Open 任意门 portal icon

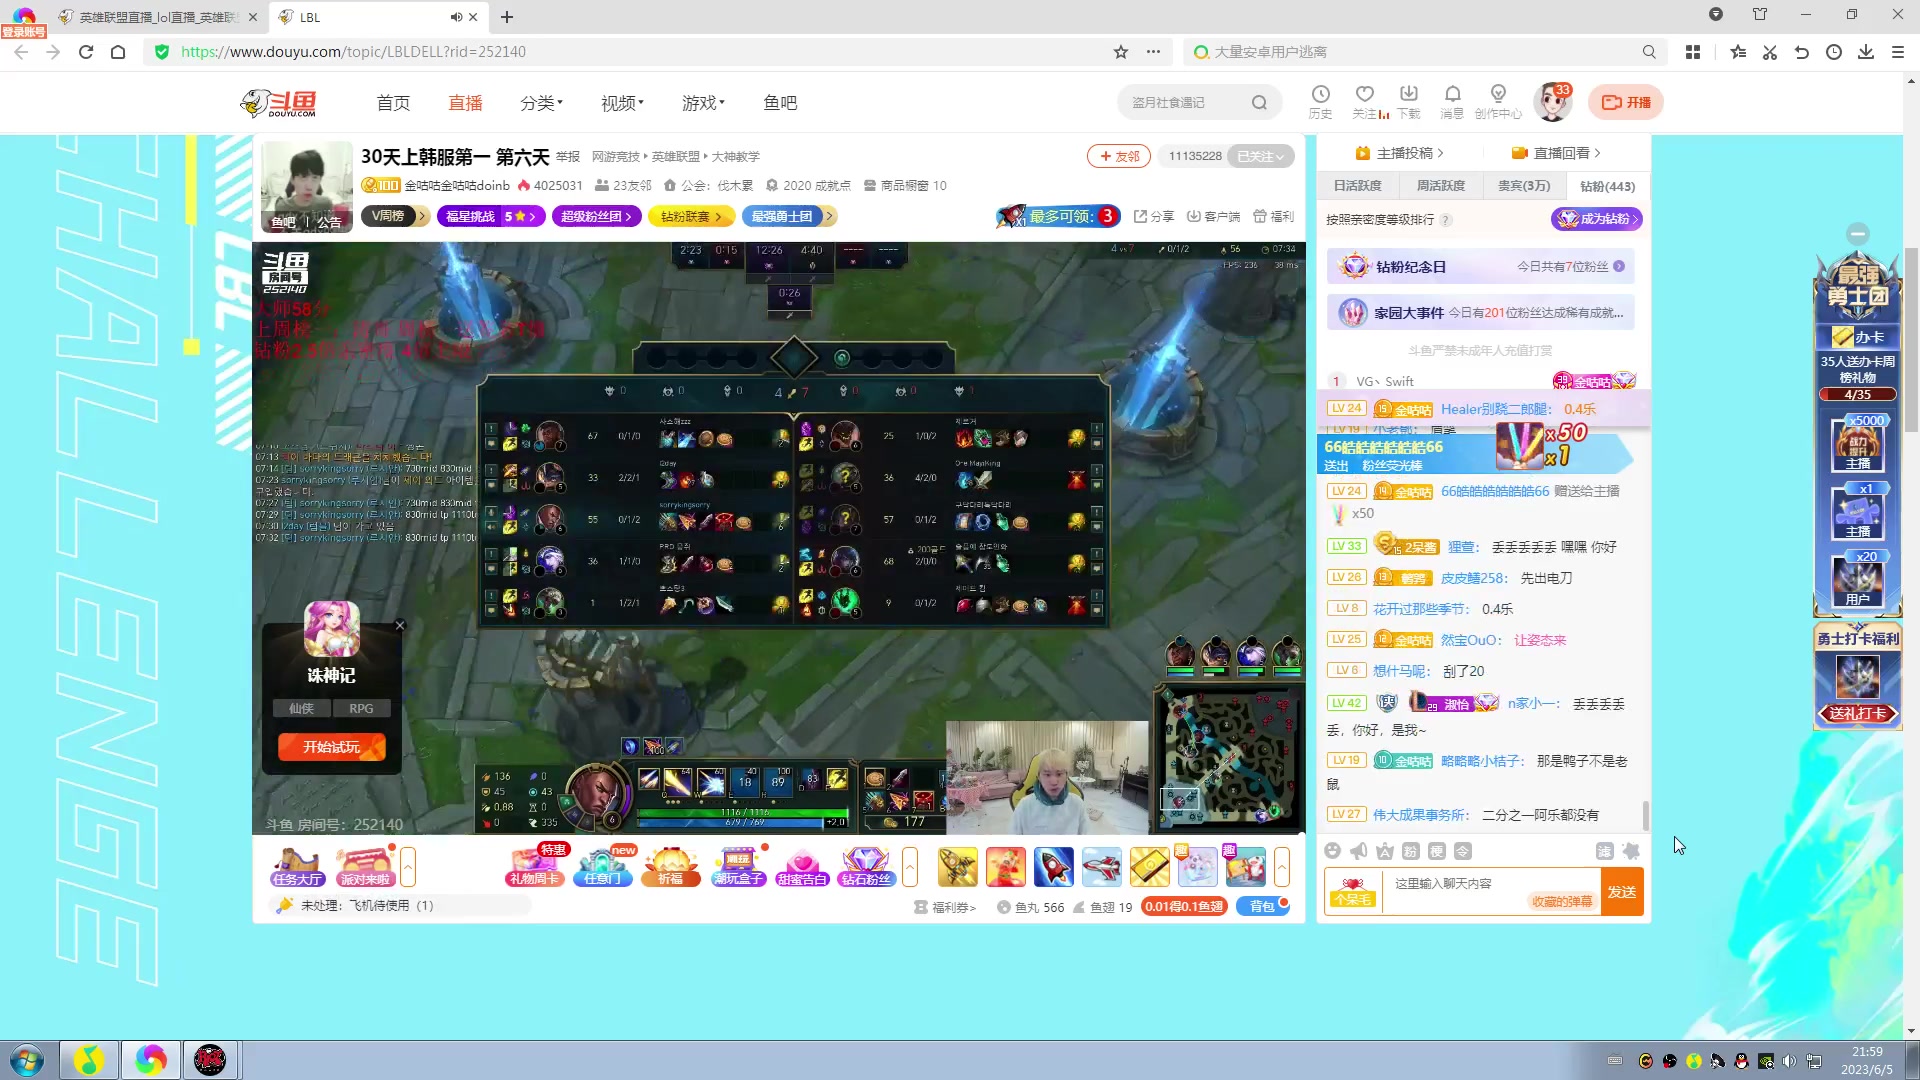point(602,866)
